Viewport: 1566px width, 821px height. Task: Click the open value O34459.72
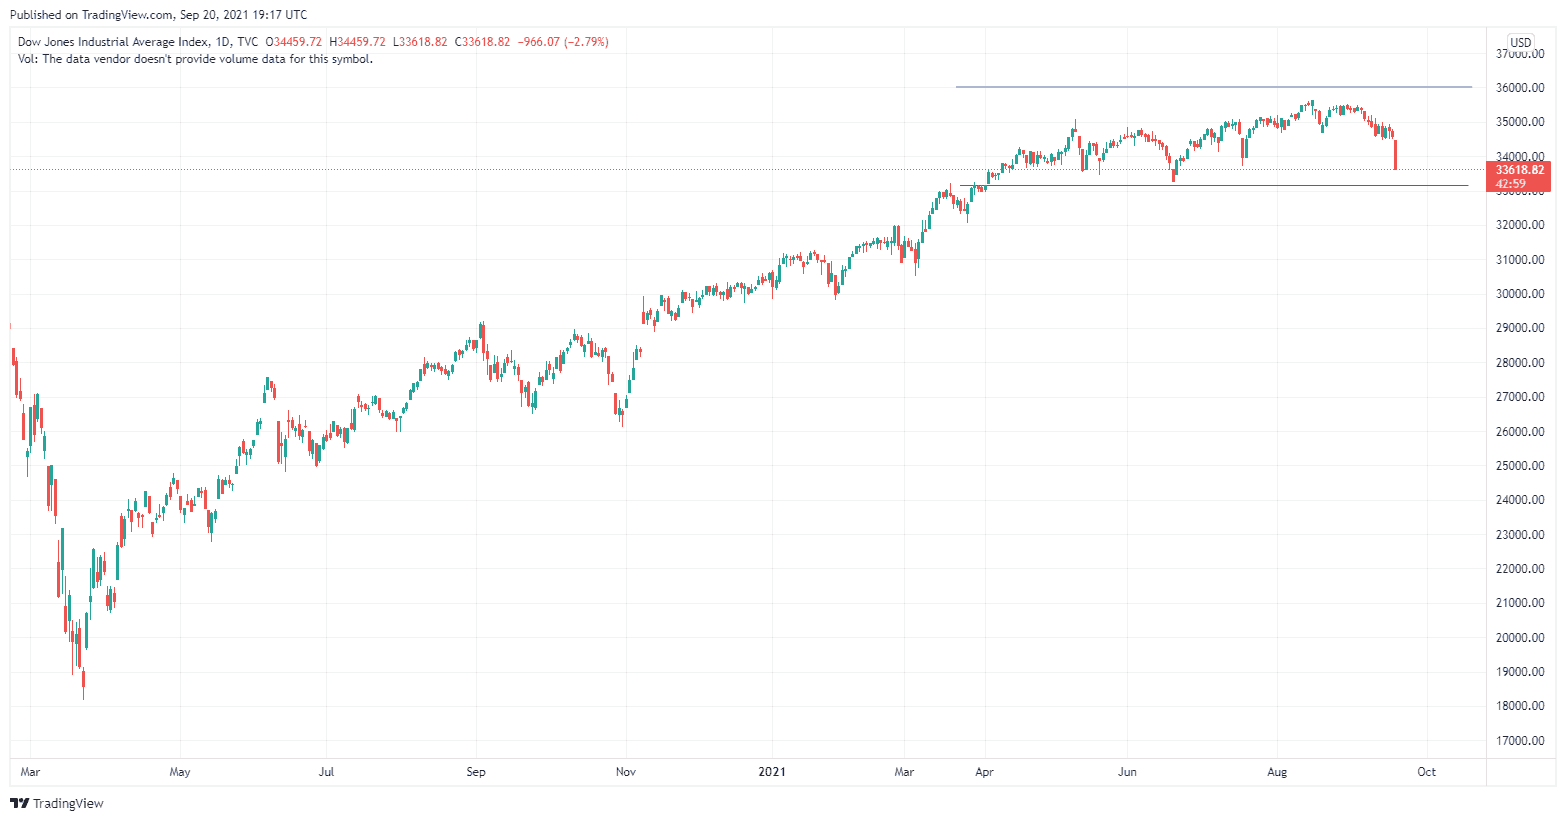pos(294,42)
